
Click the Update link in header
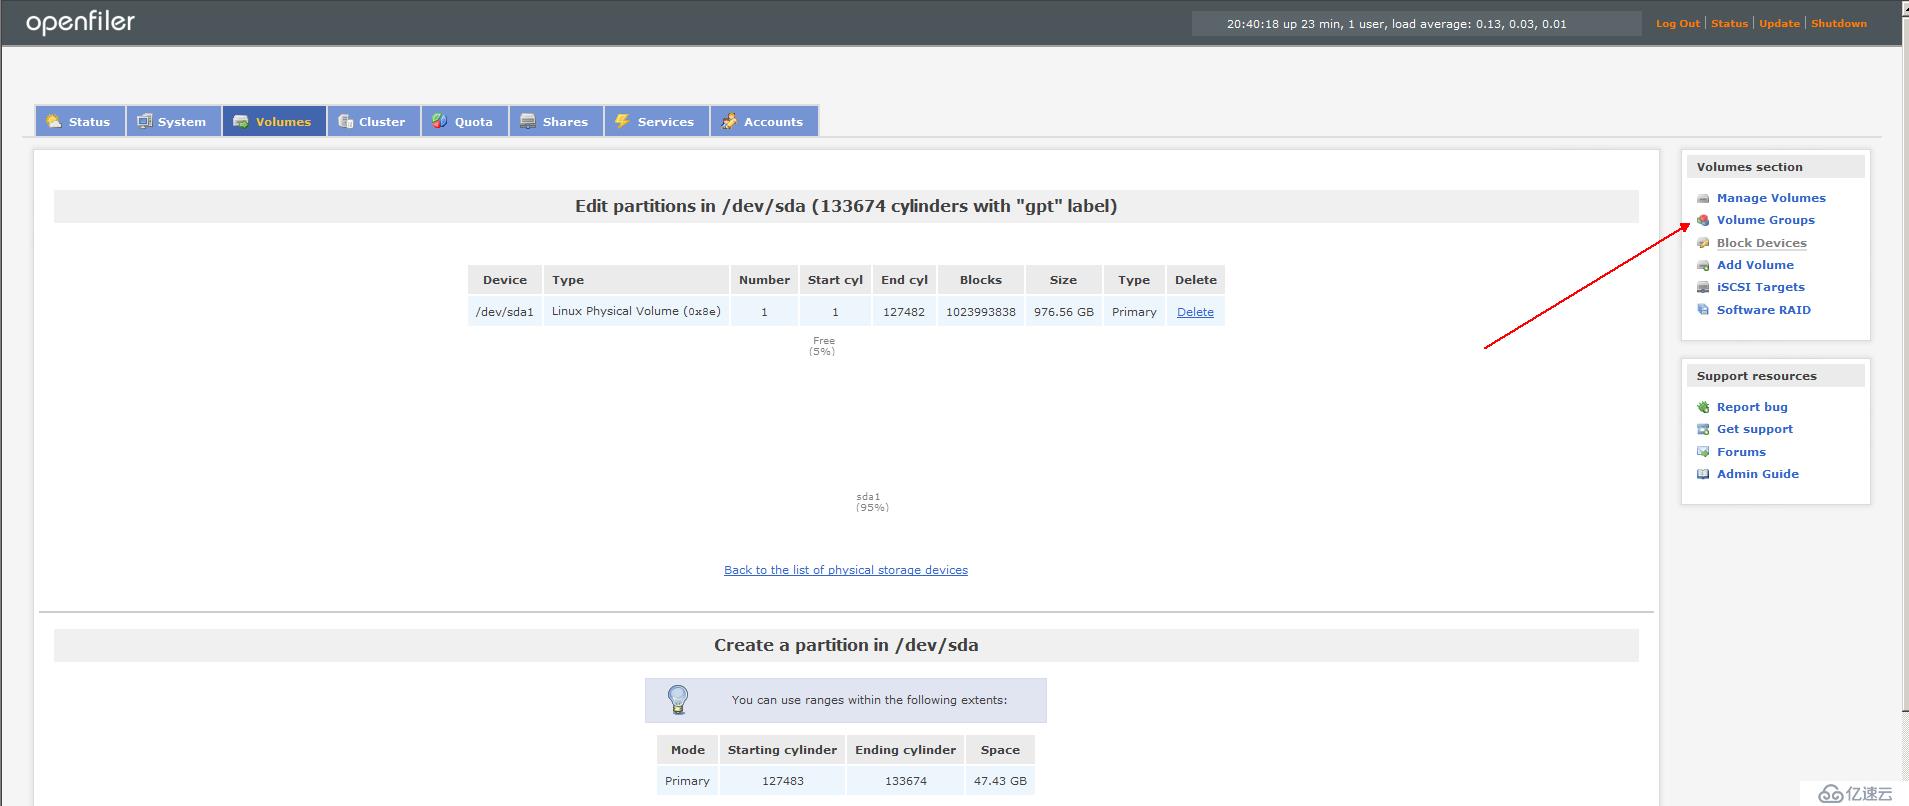(x=1779, y=23)
